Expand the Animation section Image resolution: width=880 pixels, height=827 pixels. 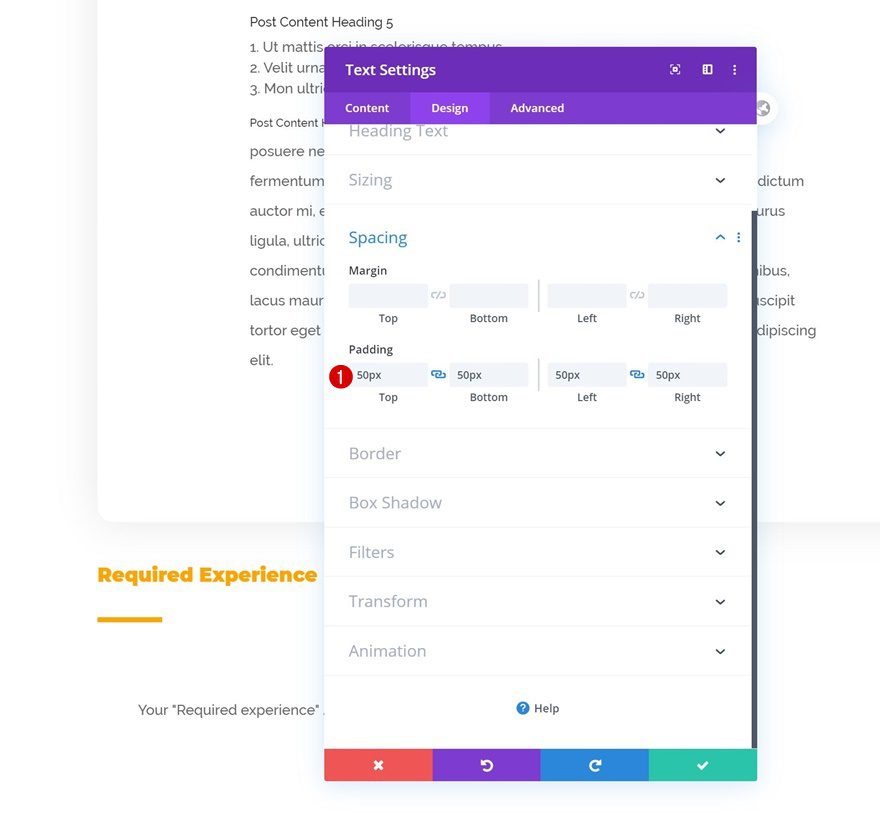click(x=537, y=650)
